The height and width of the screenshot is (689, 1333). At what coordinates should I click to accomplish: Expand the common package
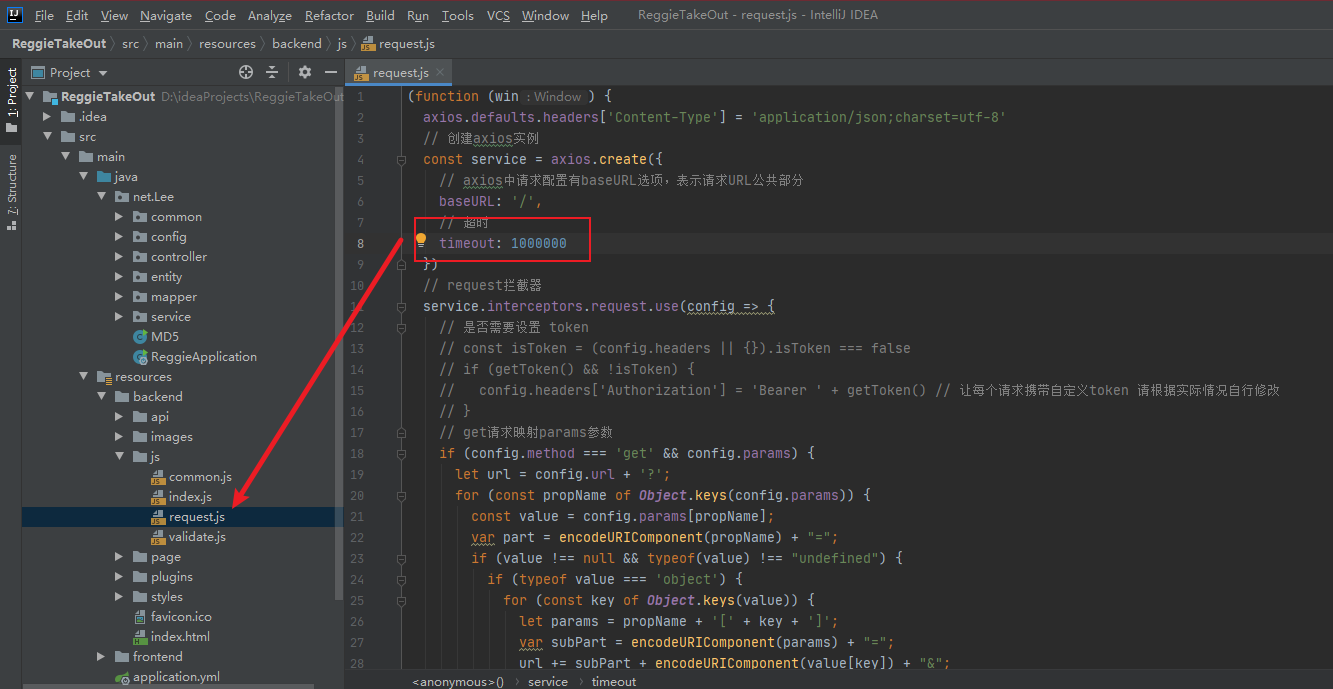[119, 217]
